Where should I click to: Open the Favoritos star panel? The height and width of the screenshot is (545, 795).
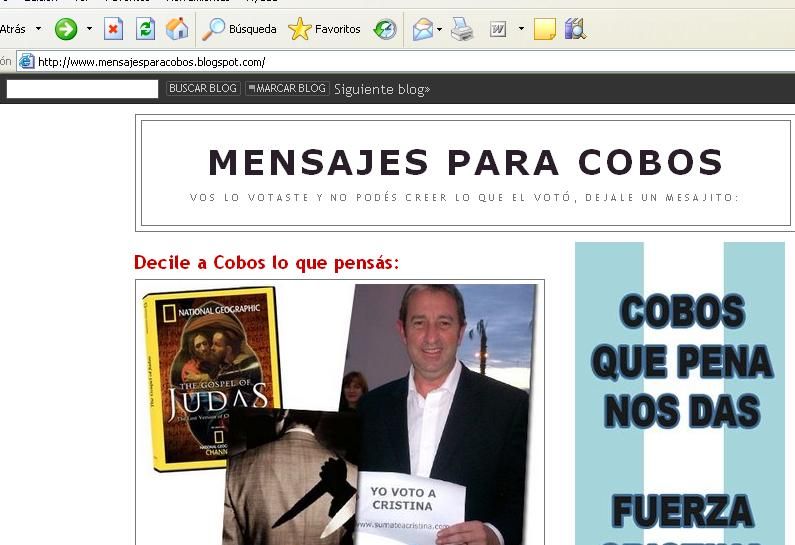click(x=325, y=29)
